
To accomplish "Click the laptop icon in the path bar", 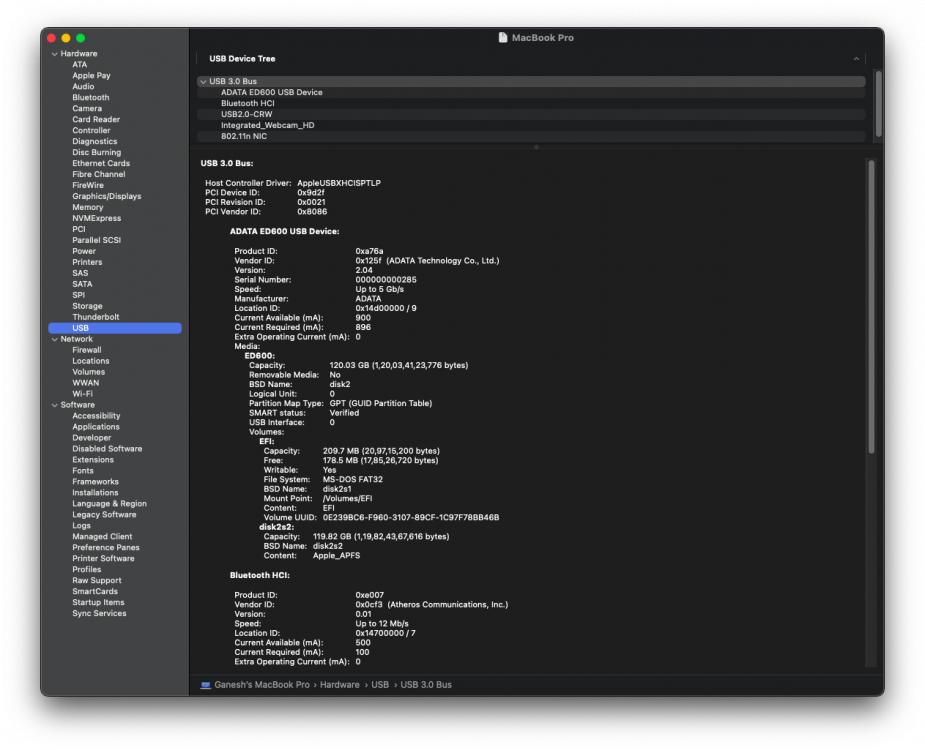I will tap(205, 685).
